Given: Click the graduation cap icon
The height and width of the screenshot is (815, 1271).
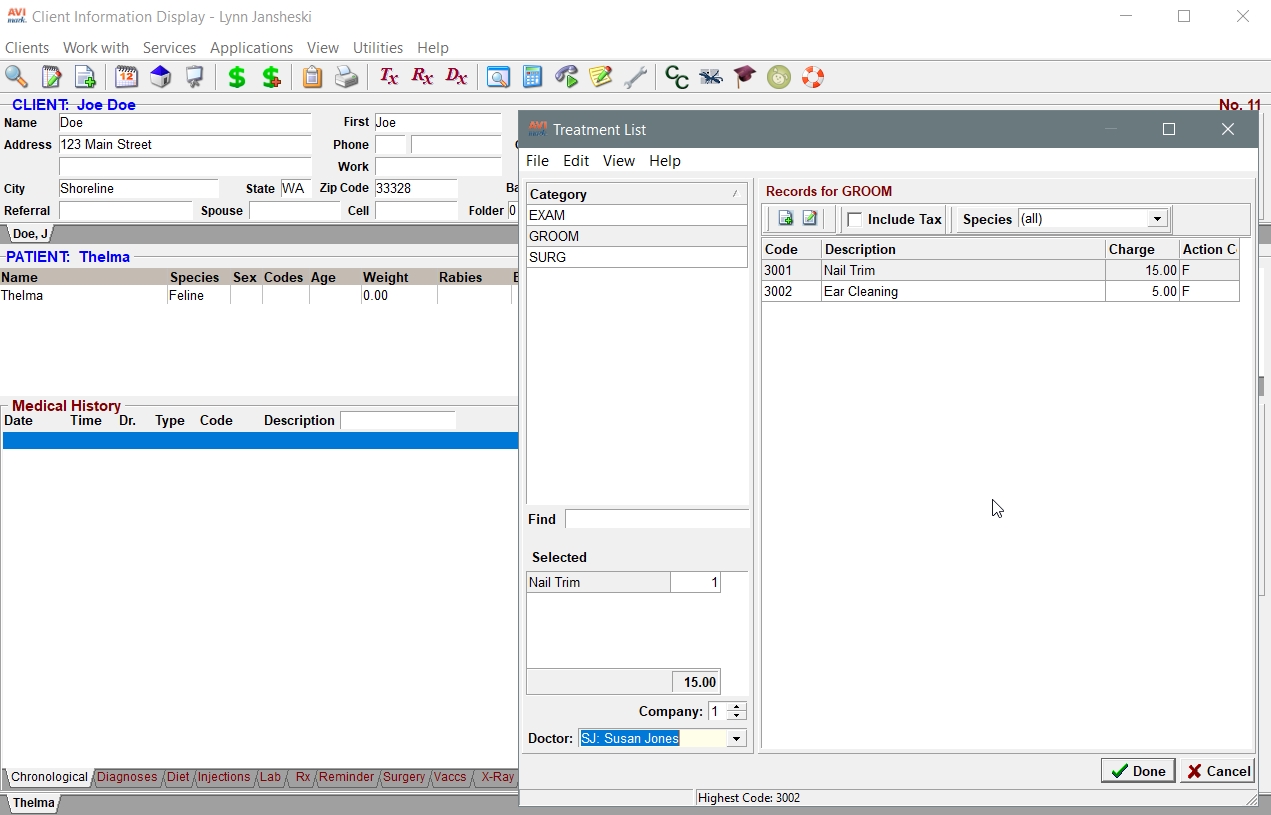Looking at the screenshot, I should [x=745, y=77].
